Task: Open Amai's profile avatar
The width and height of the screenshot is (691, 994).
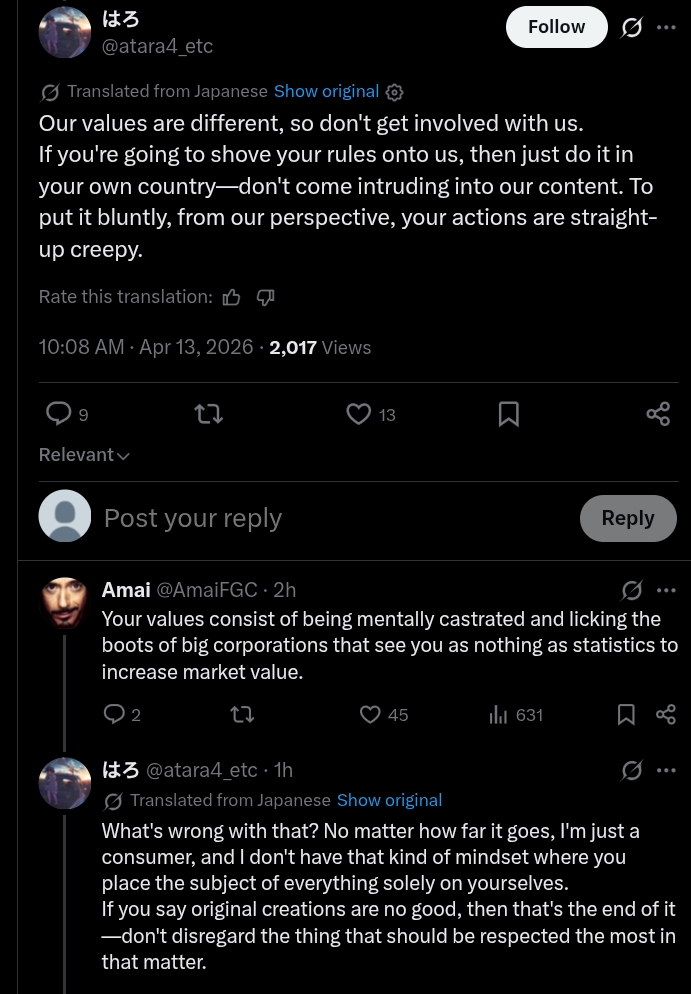Action: [x=65, y=603]
